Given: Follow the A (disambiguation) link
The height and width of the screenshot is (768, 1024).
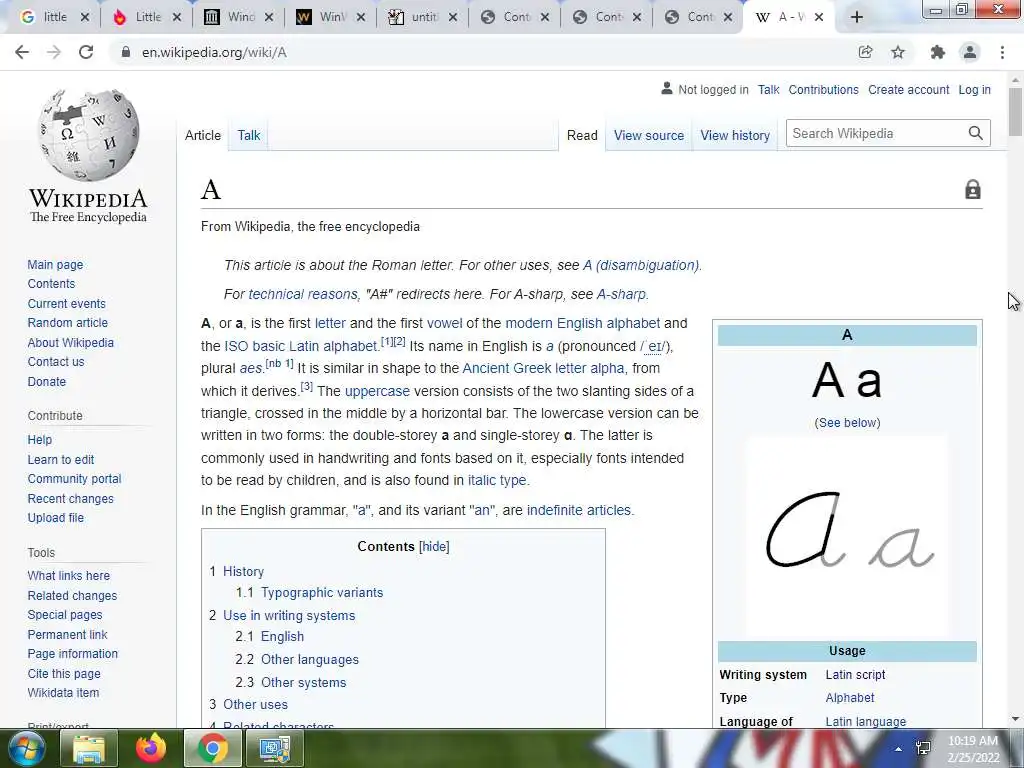Looking at the screenshot, I should pyautogui.click(x=641, y=265).
